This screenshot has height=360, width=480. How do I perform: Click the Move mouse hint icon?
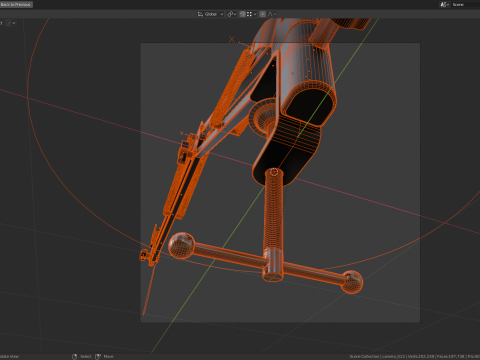[x=98, y=356]
